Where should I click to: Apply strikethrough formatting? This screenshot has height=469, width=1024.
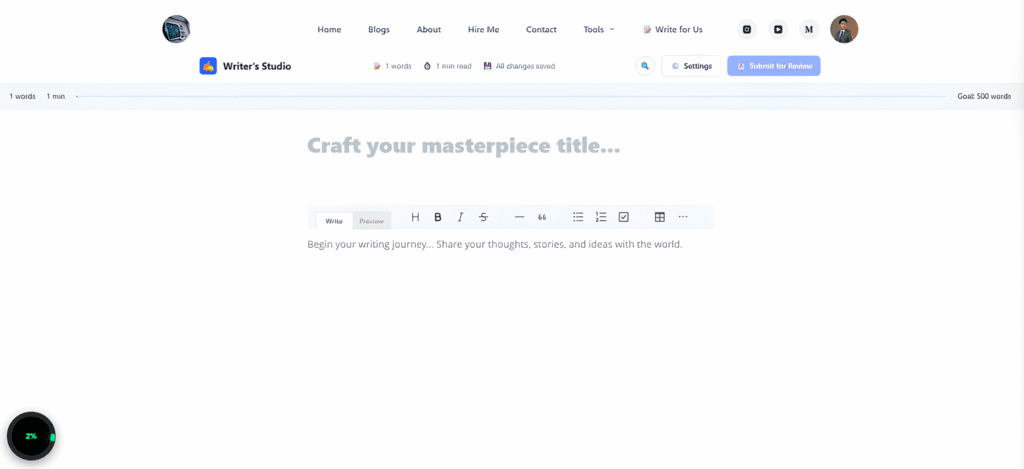click(x=483, y=217)
